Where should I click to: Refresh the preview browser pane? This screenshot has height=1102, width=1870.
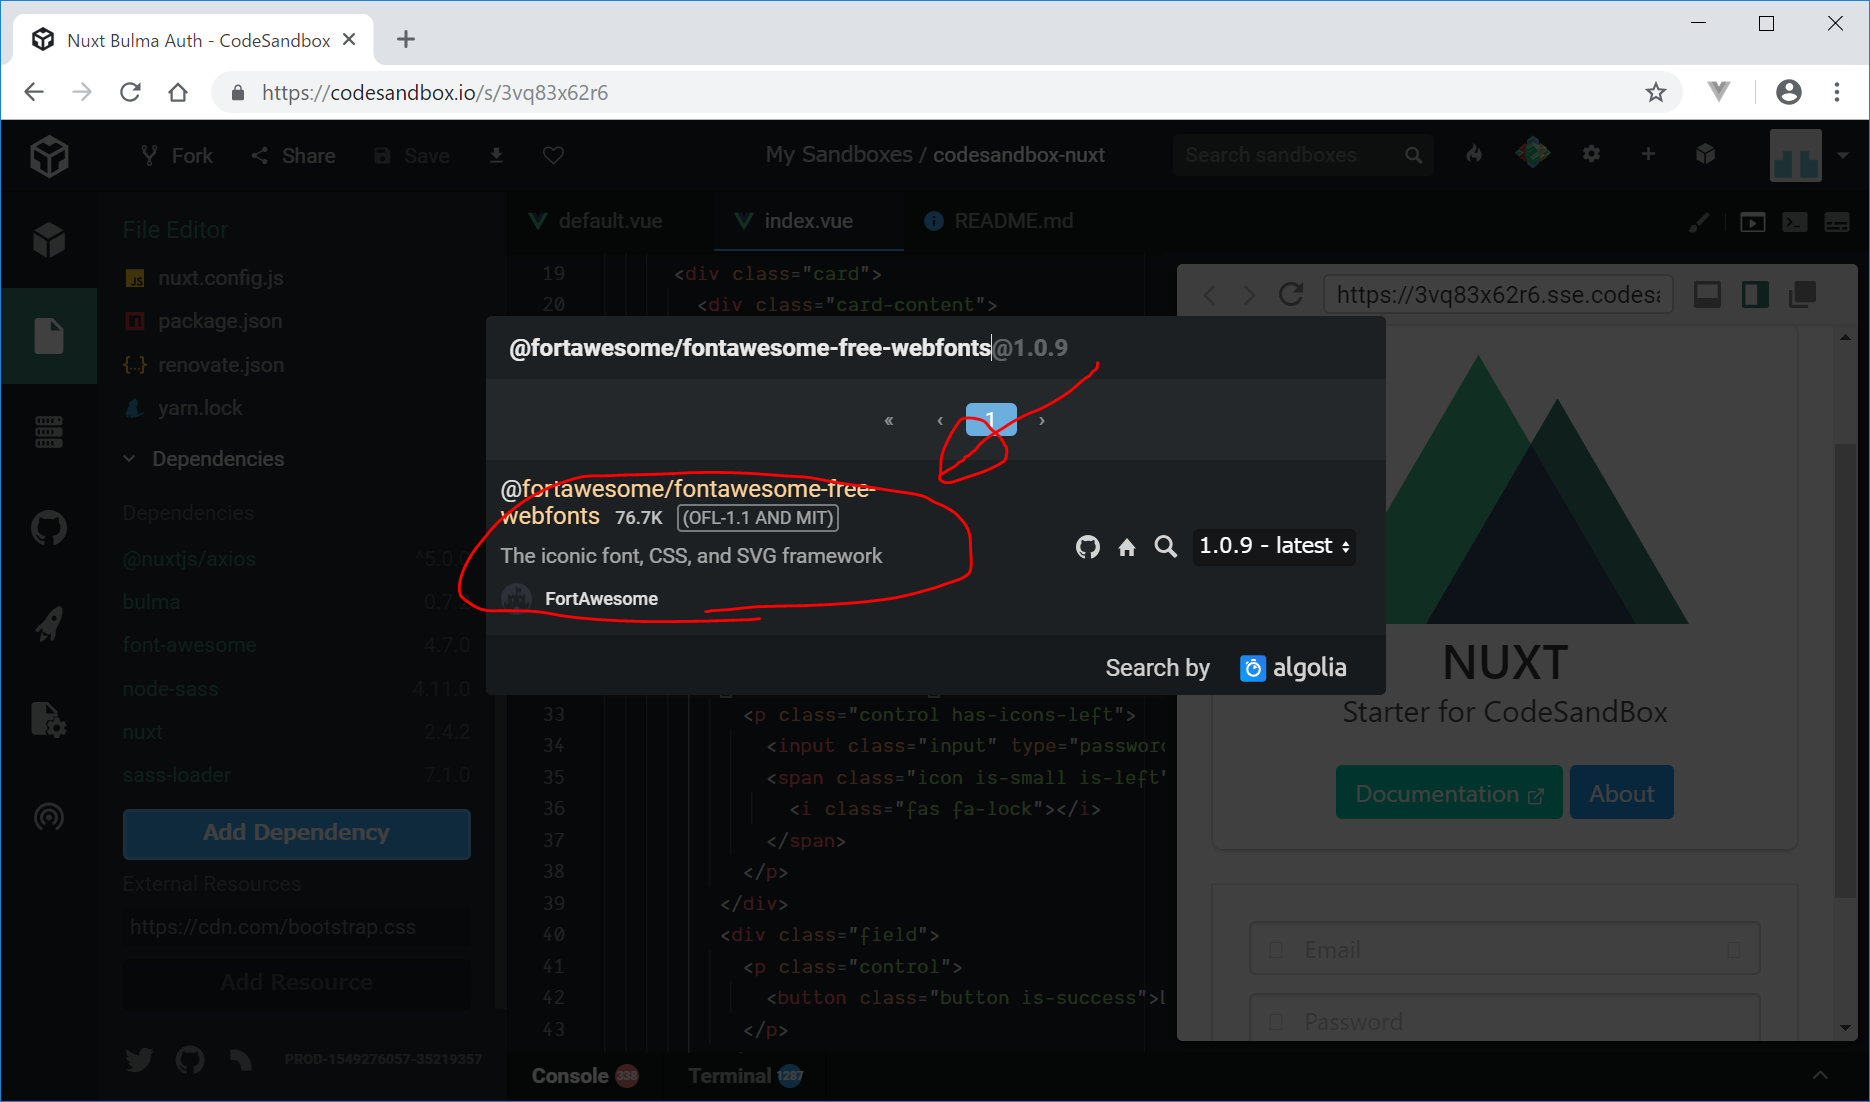pyautogui.click(x=1291, y=295)
